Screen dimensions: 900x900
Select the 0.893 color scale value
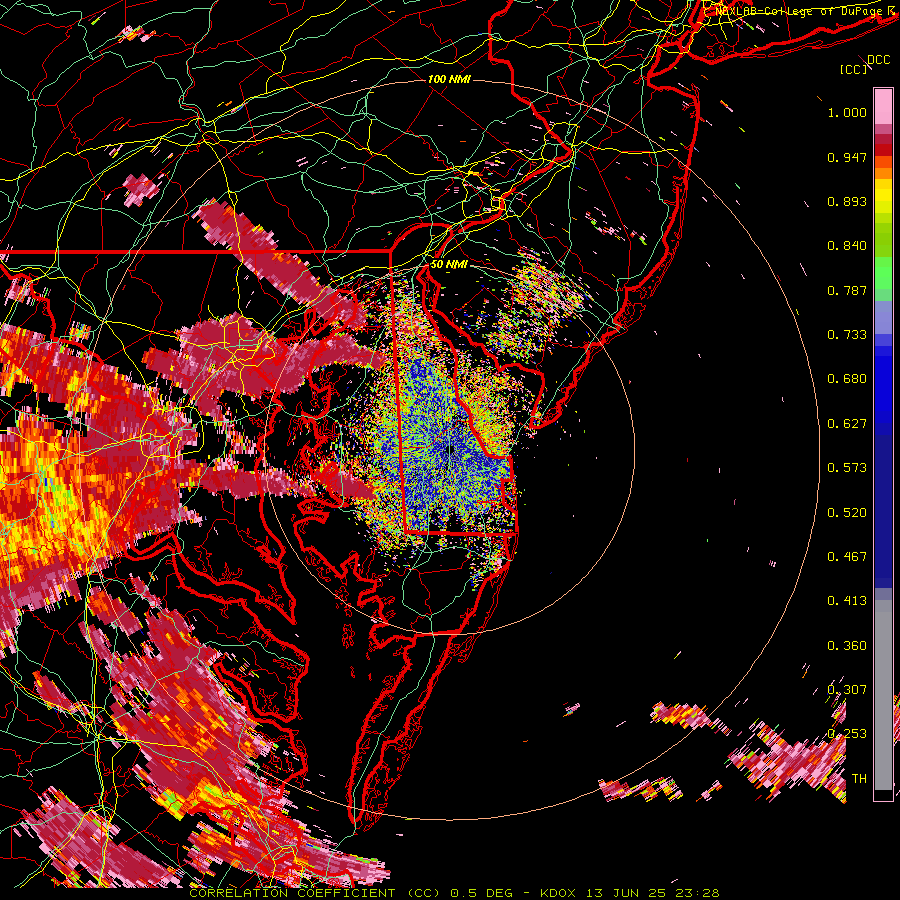click(x=847, y=201)
